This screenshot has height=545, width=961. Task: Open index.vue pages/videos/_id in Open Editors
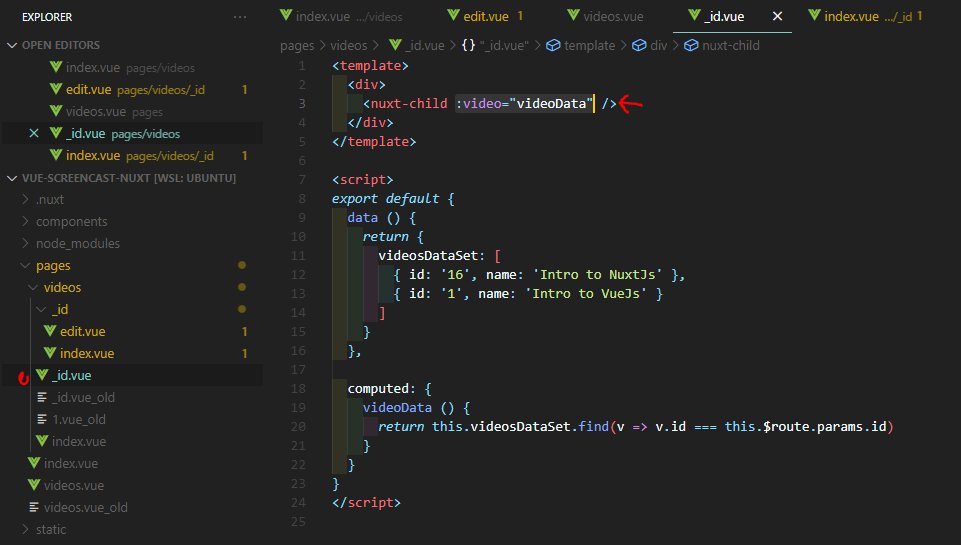pyautogui.click(x=132, y=156)
